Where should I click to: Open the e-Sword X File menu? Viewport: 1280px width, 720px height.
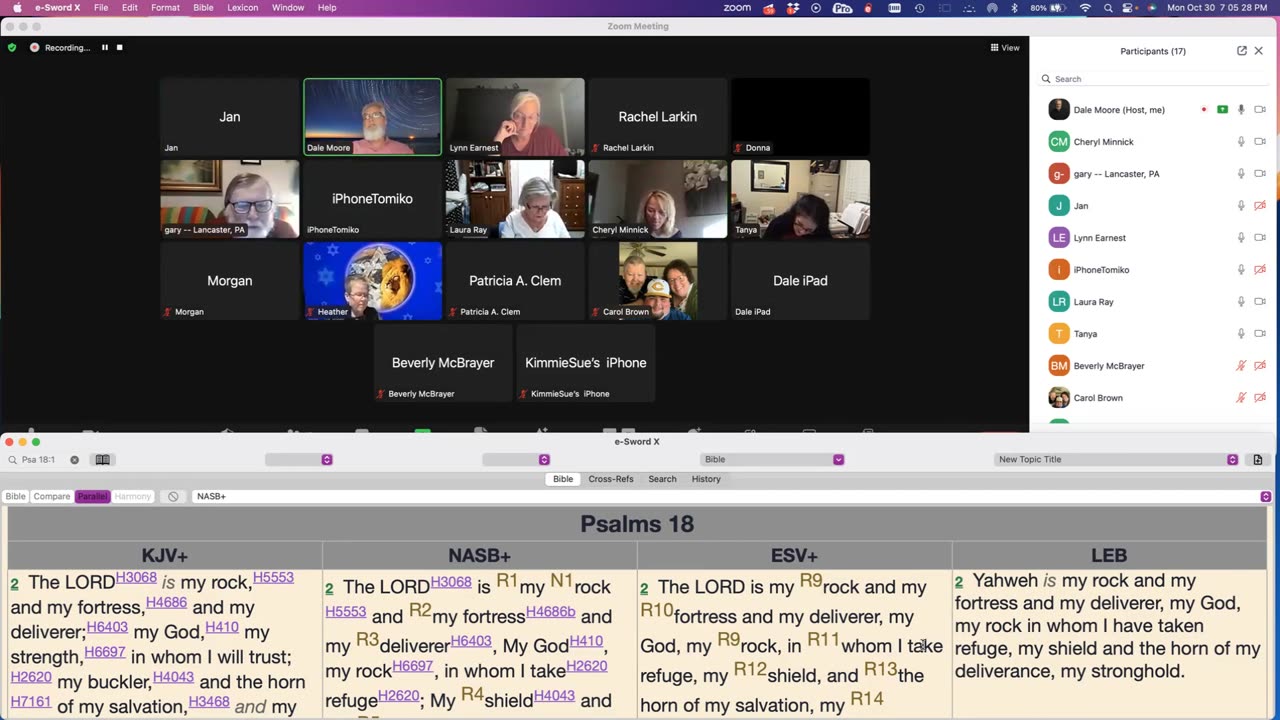coord(101,7)
